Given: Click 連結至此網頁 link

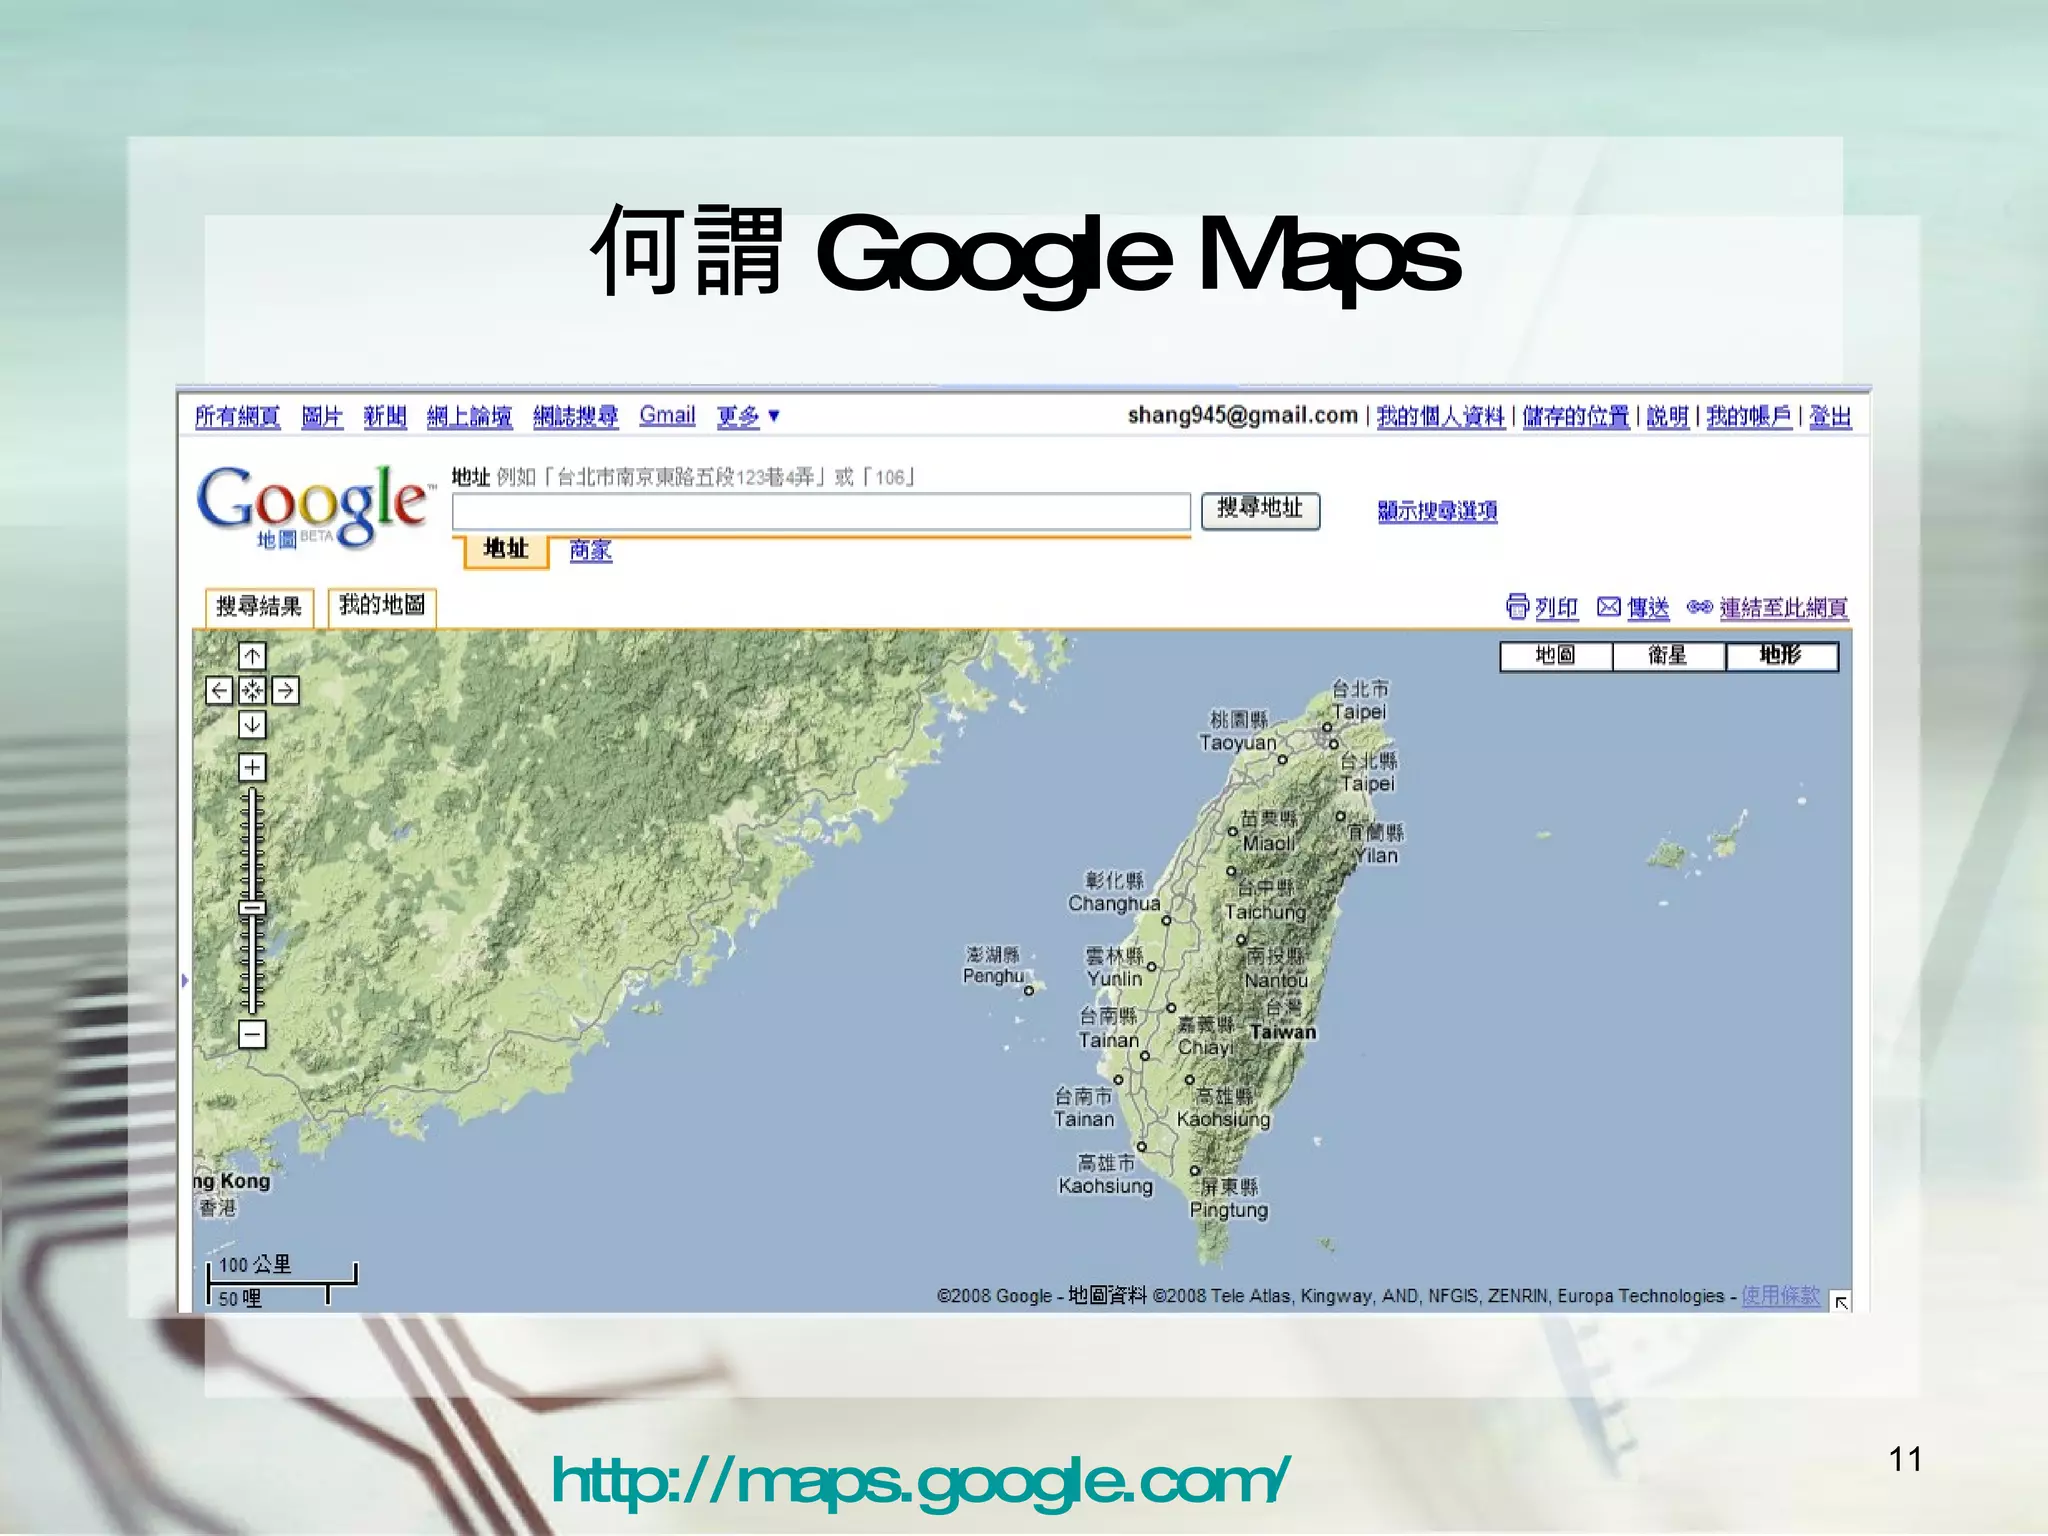Looking at the screenshot, I should point(1784,608).
